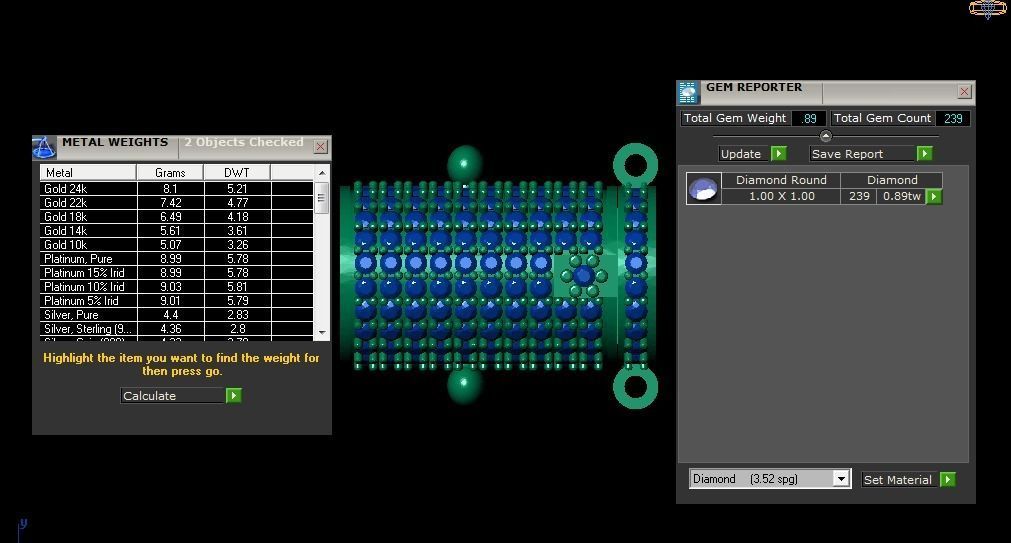This screenshot has width=1011, height=543.
Task: Click the 239 gem quantity cell
Action: [x=859, y=196]
